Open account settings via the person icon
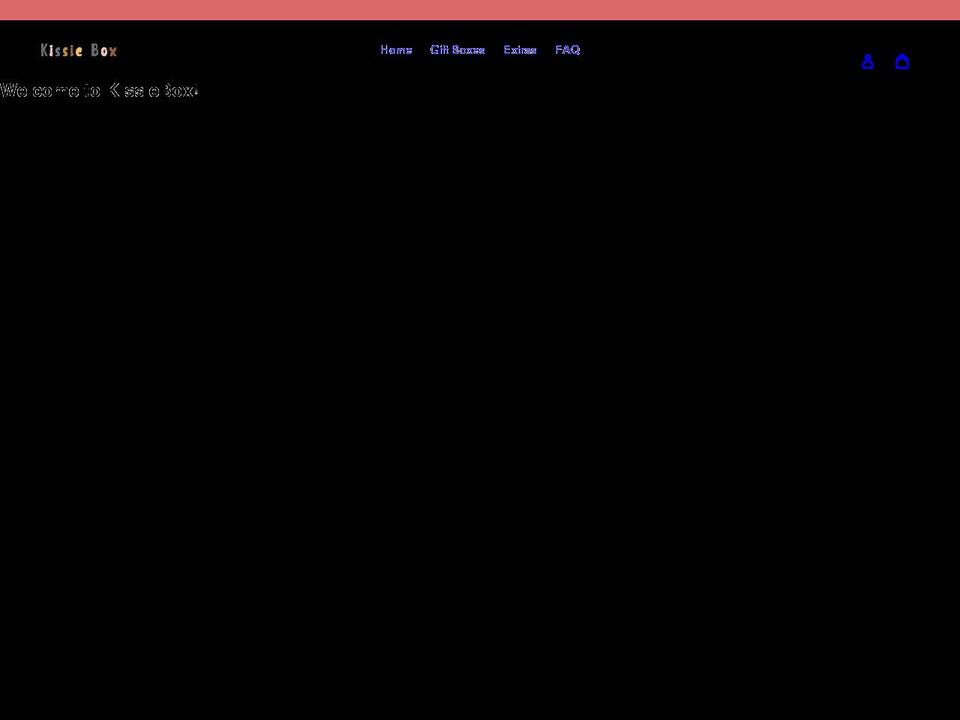 click(x=868, y=62)
